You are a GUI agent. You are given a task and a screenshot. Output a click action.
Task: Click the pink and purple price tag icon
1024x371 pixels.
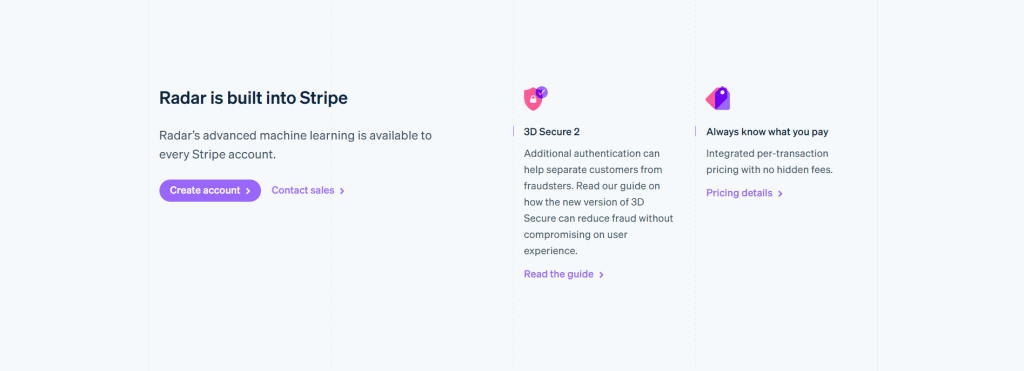tap(718, 99)
